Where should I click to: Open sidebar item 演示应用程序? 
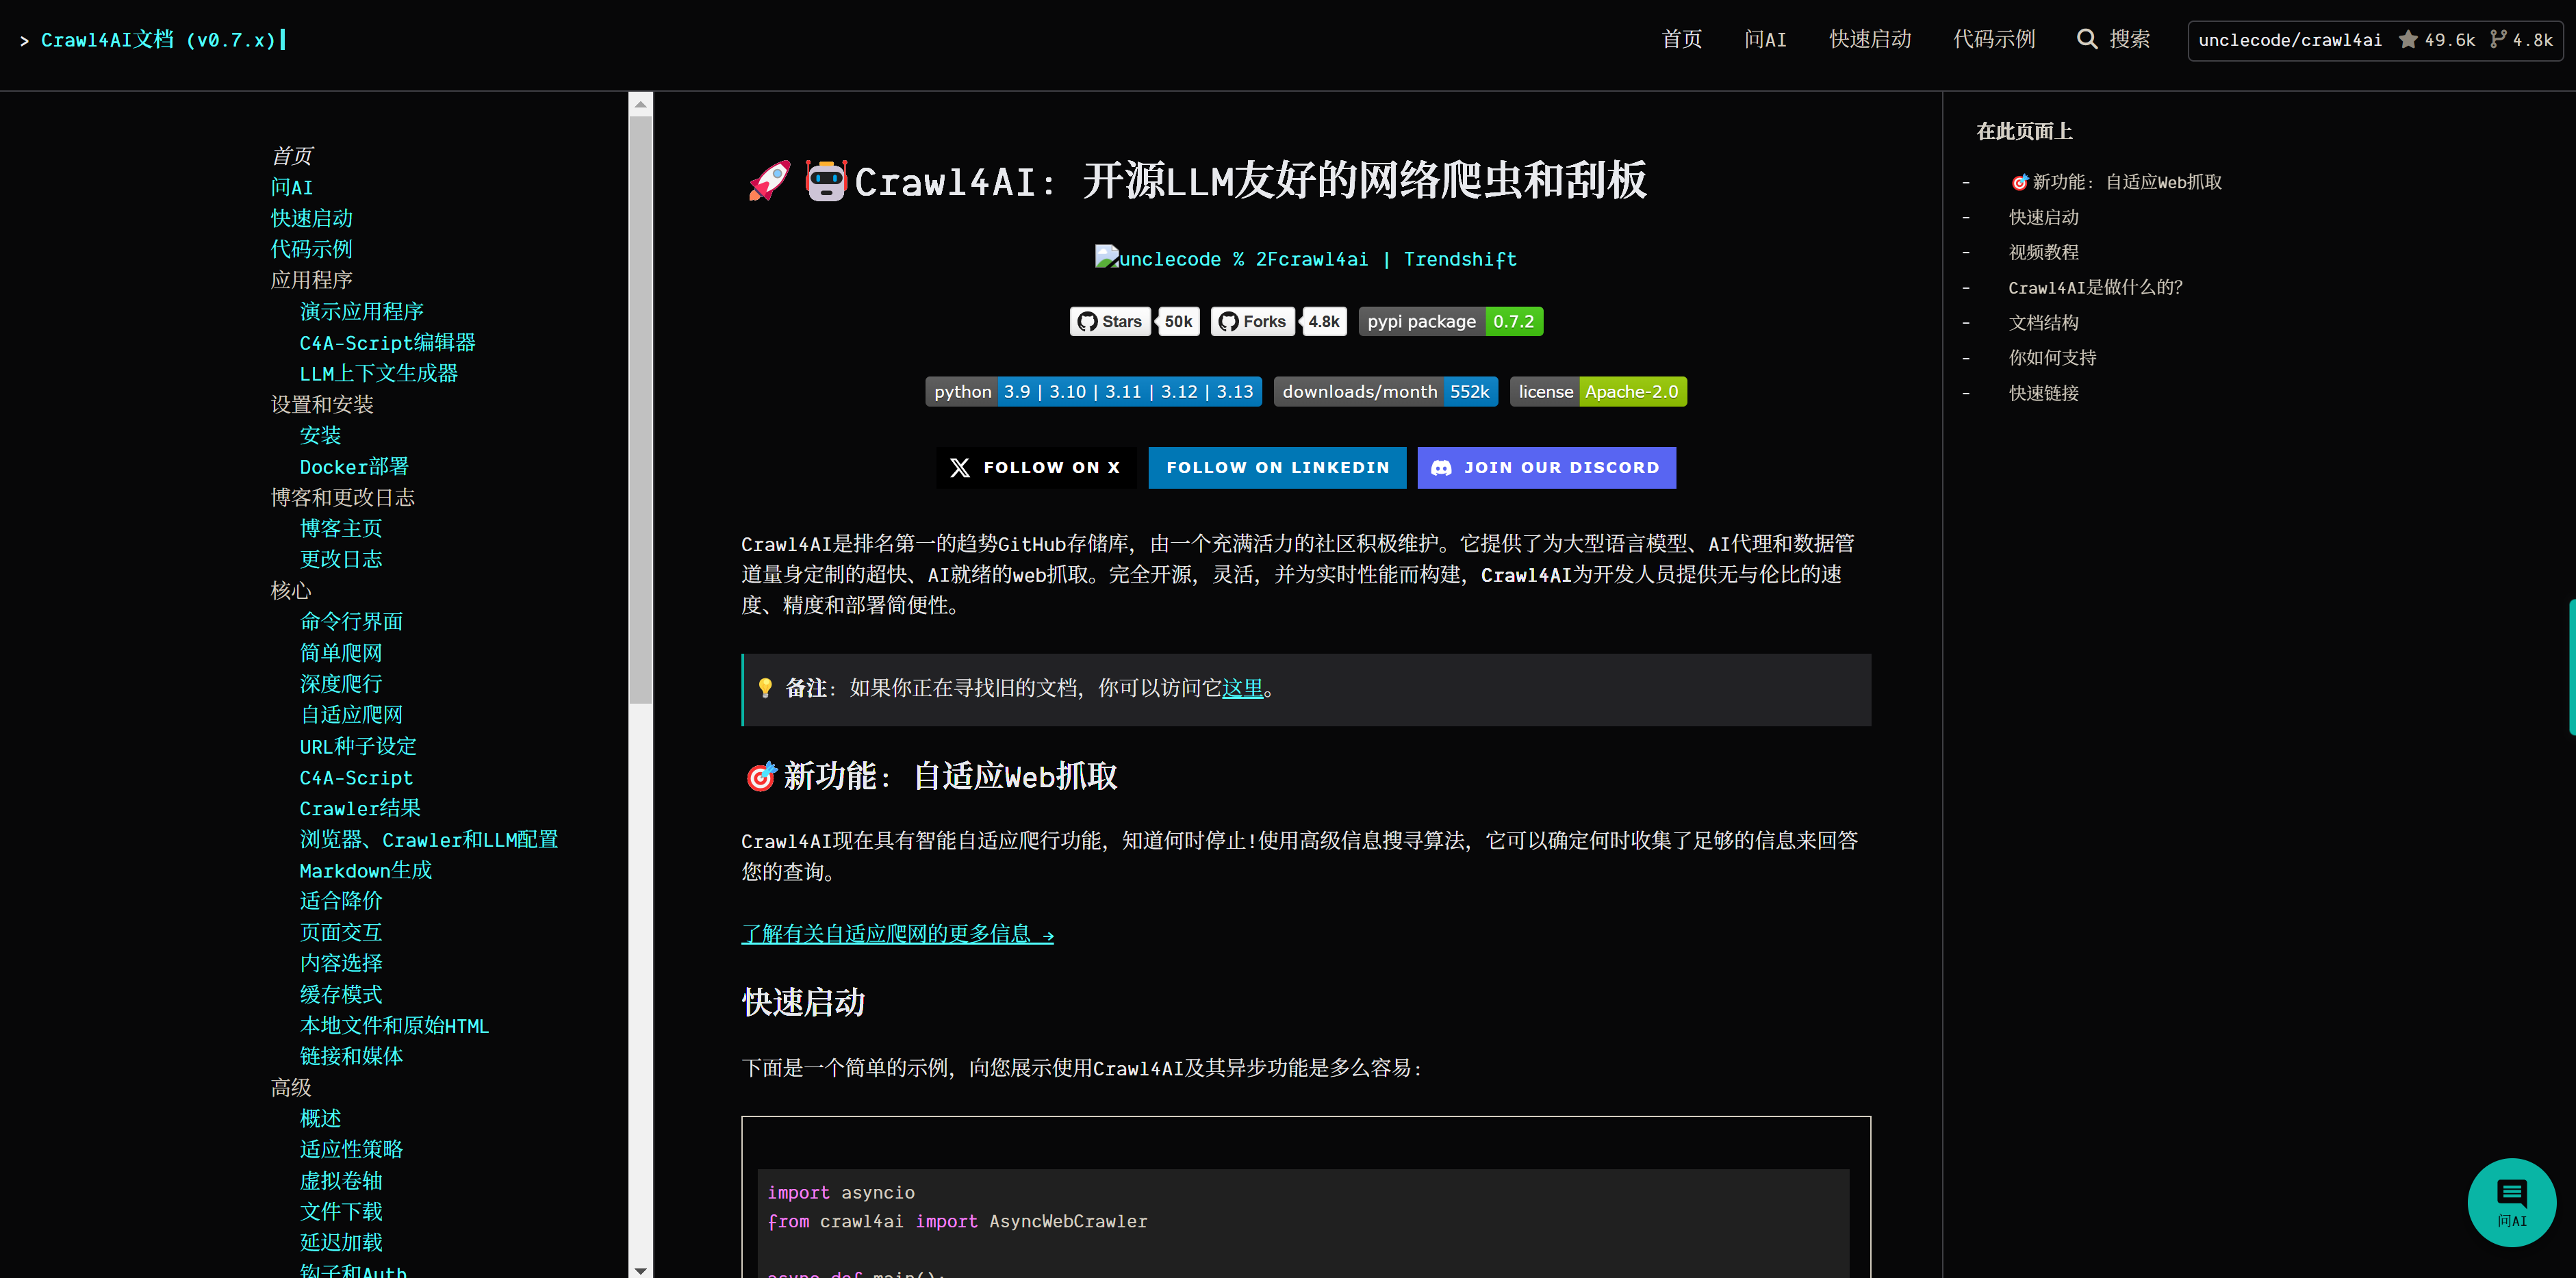pos(361,311)
